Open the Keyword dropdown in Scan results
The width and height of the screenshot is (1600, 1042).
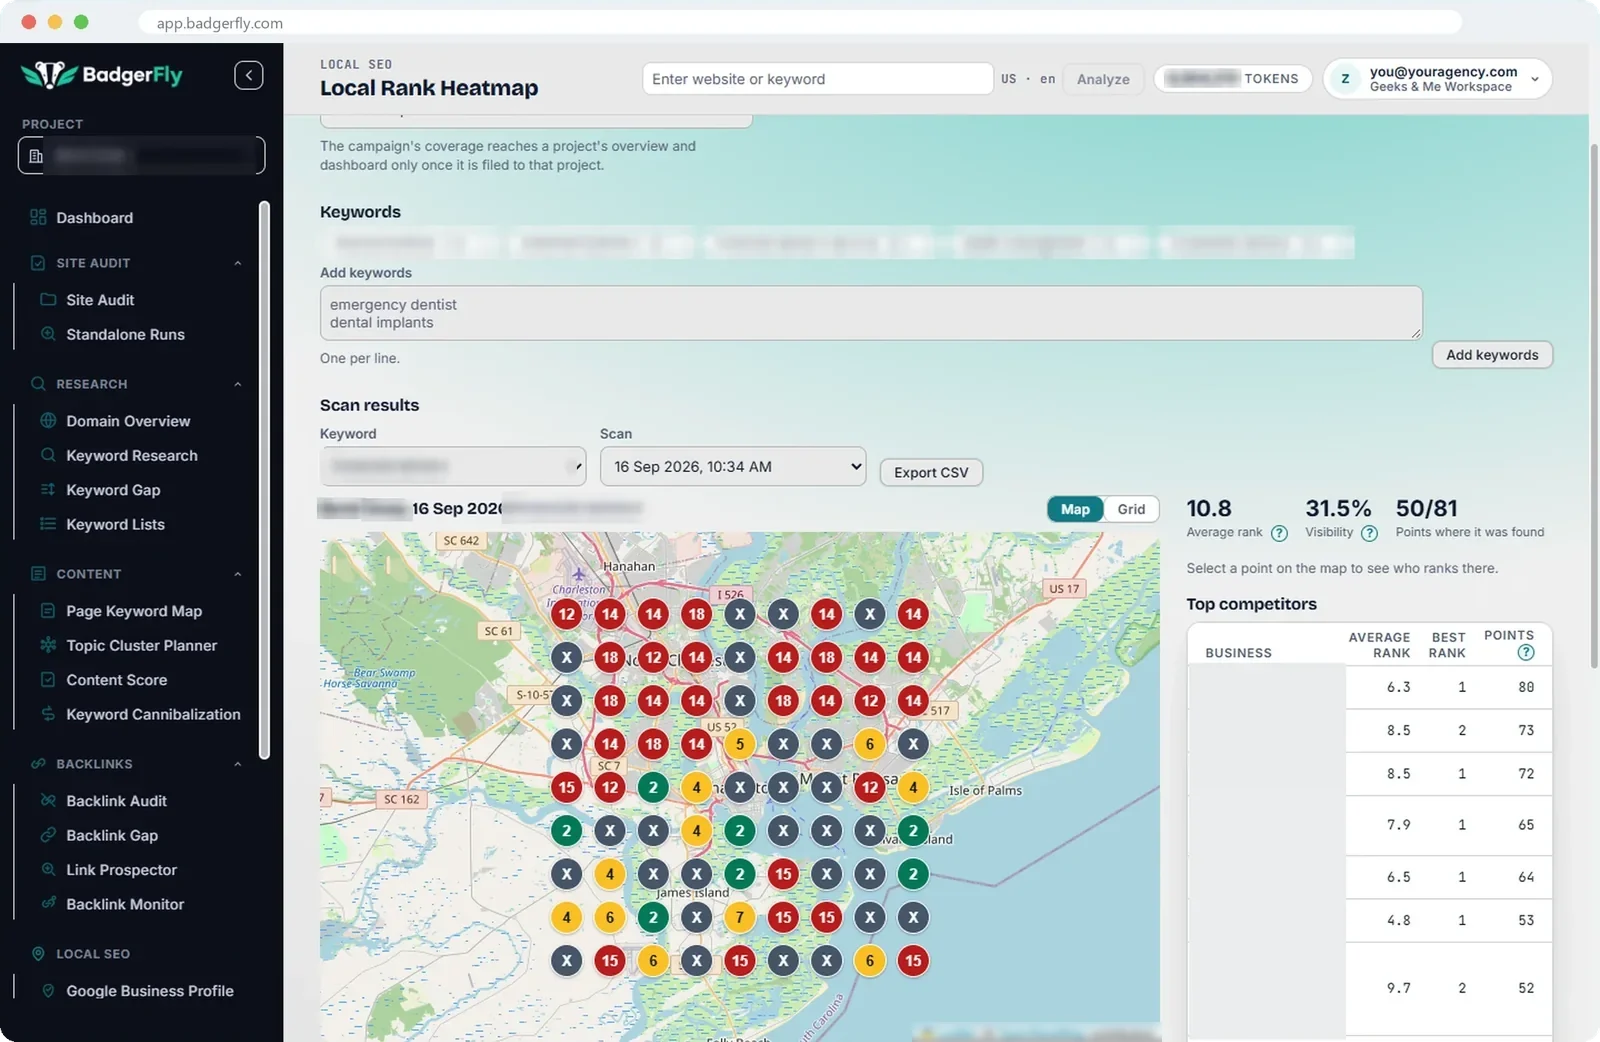(x=453, y=466)
